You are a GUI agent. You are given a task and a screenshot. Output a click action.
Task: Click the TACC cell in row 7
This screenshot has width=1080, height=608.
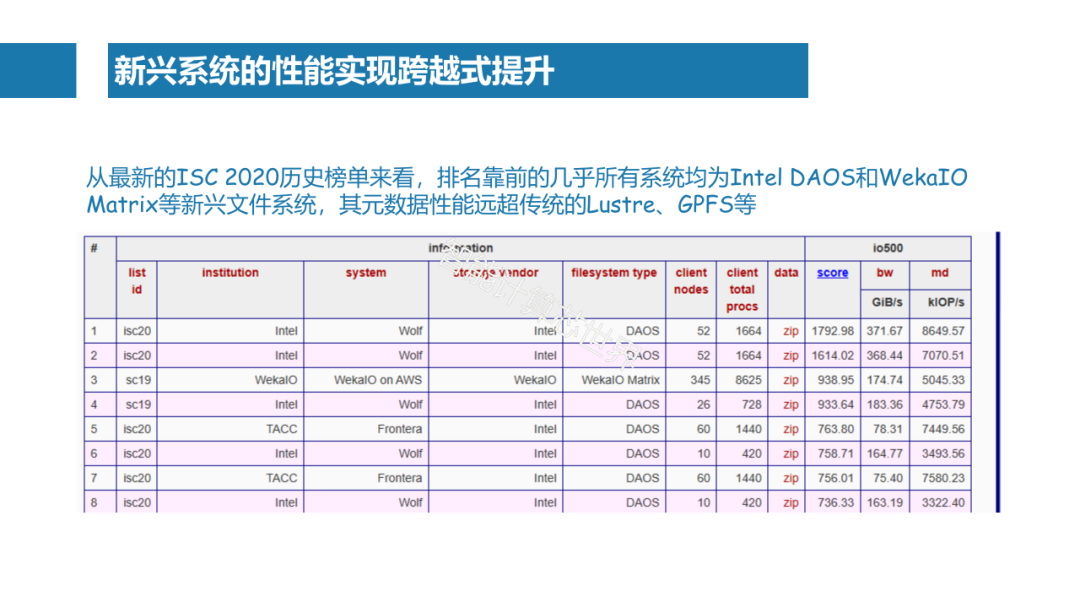tap(282, 478)
